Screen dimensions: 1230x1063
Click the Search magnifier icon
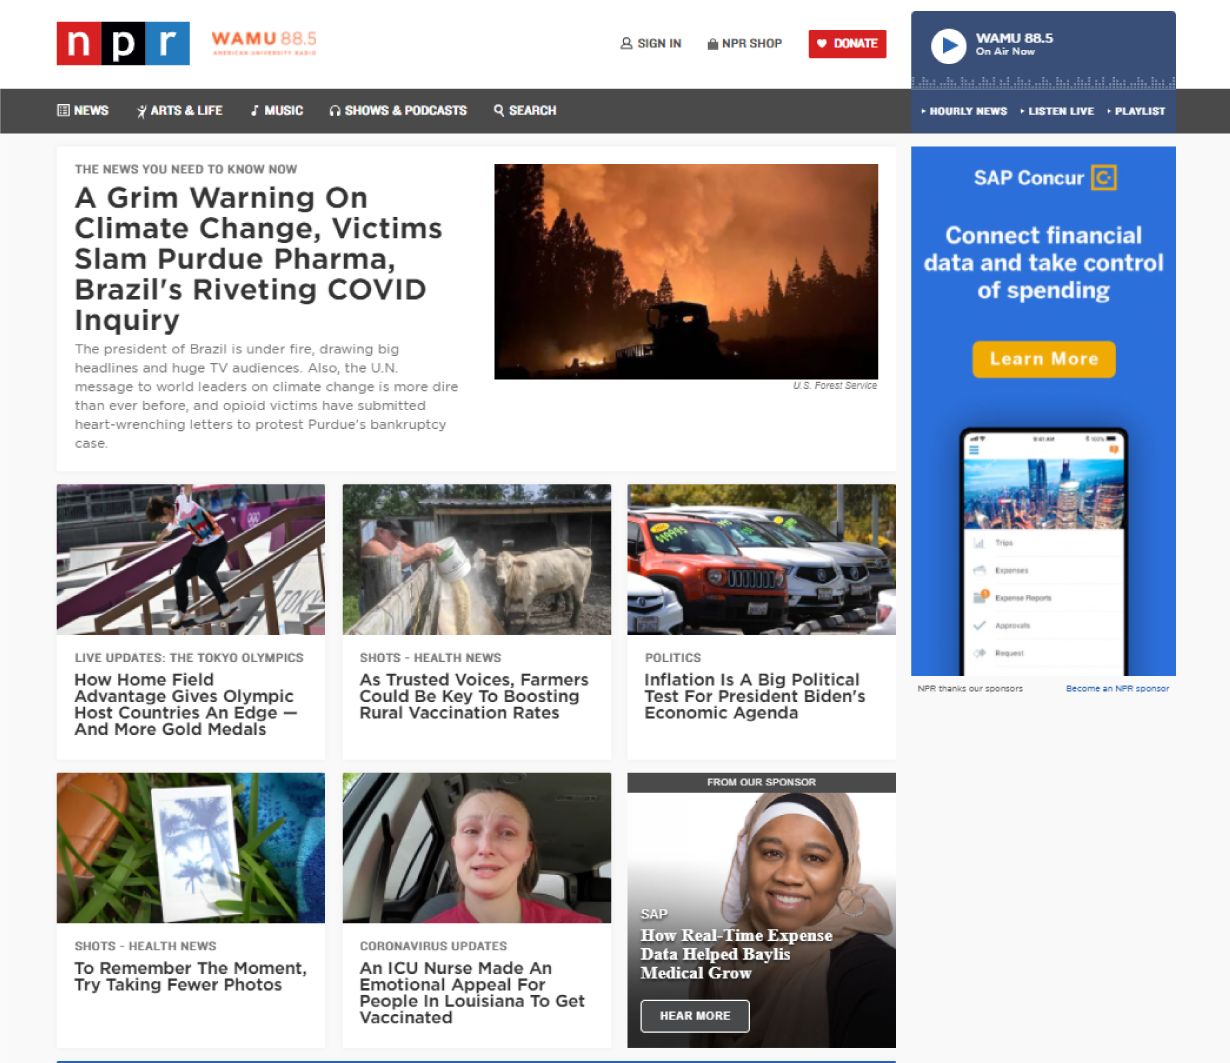[499, 111]
